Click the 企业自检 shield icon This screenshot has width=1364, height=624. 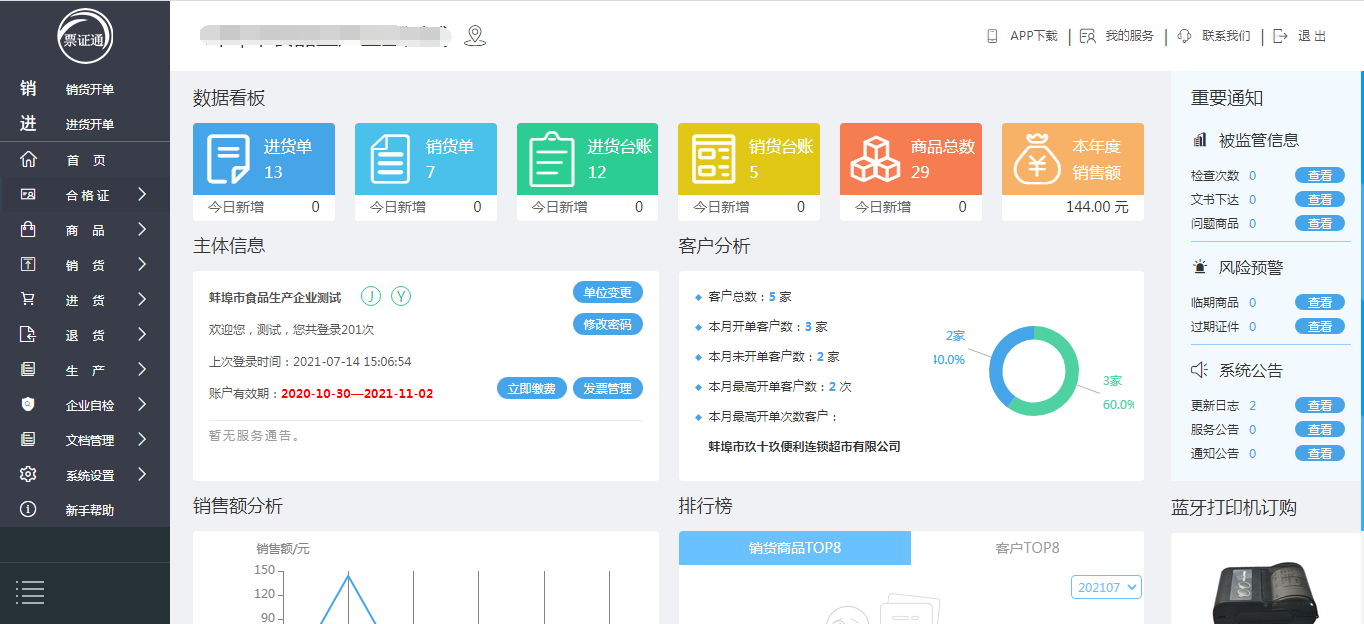[28, 405]
